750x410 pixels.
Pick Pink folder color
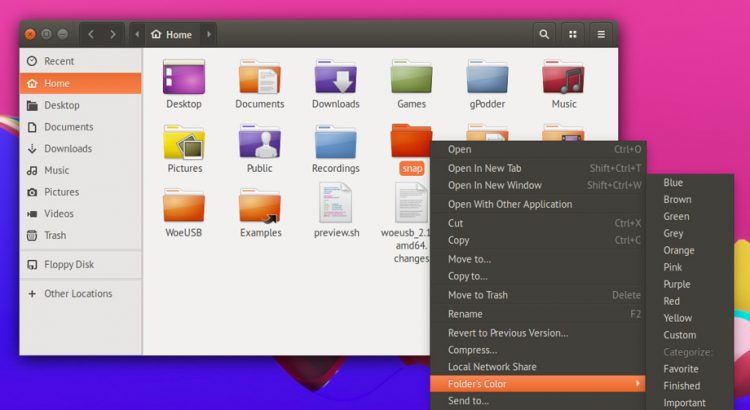coord(691,267)
